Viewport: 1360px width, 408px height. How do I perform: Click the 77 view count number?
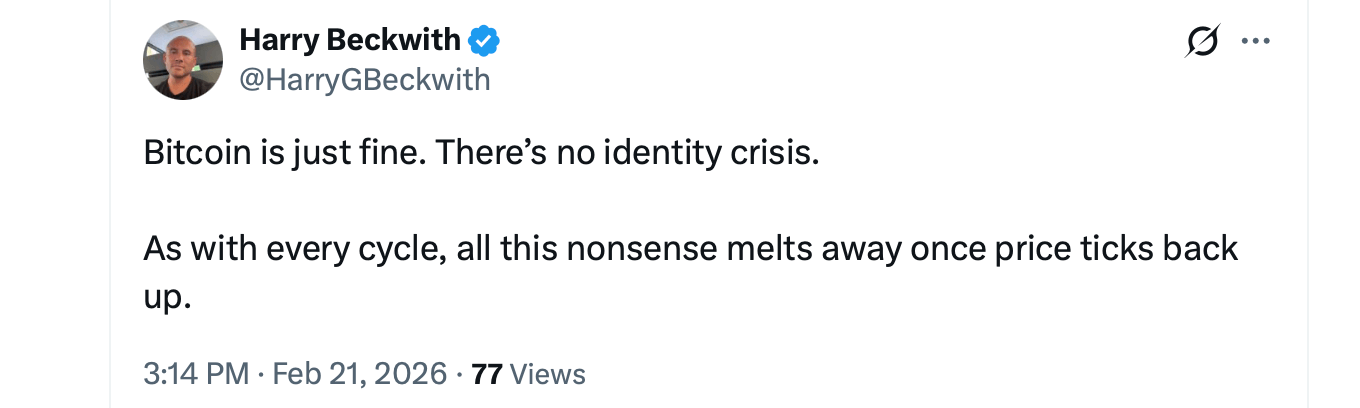click(486, 374)
